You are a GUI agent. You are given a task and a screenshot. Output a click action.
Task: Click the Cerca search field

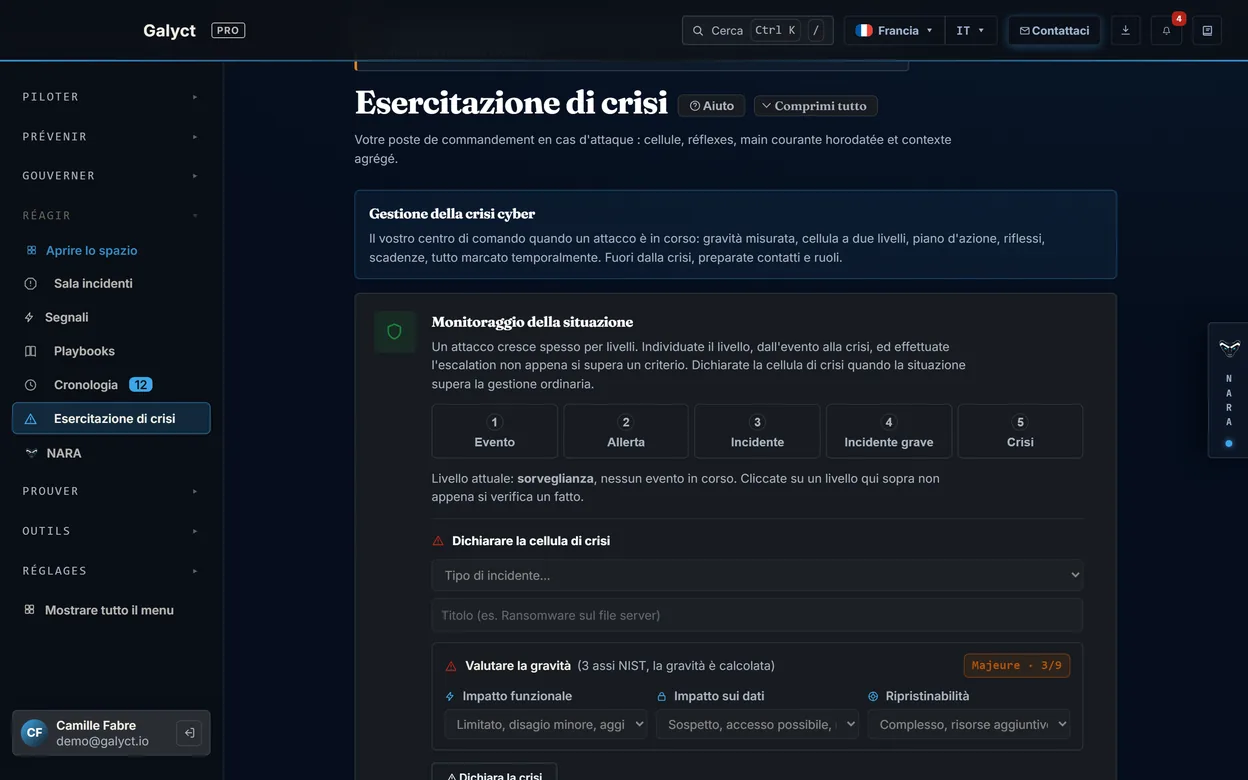pos(757,31)
